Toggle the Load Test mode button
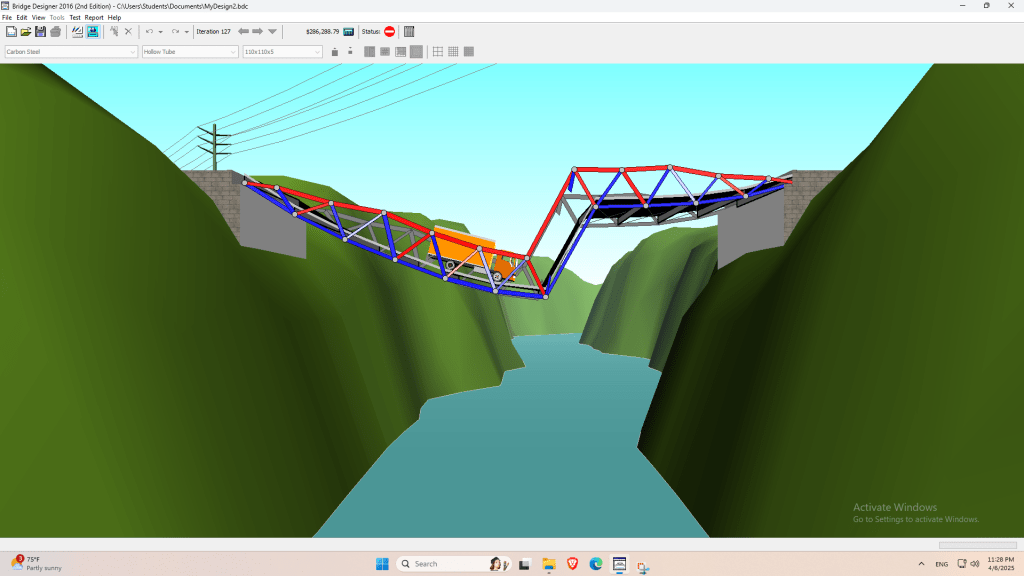The width and height of the screenshot is (1024, 576). pos(93,31)
